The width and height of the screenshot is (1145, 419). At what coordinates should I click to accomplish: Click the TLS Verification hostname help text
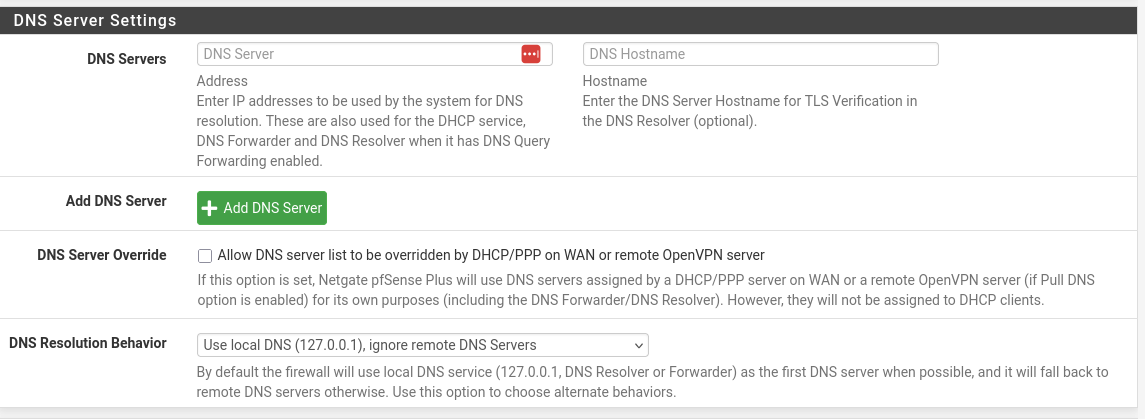[x=749, y=111]
